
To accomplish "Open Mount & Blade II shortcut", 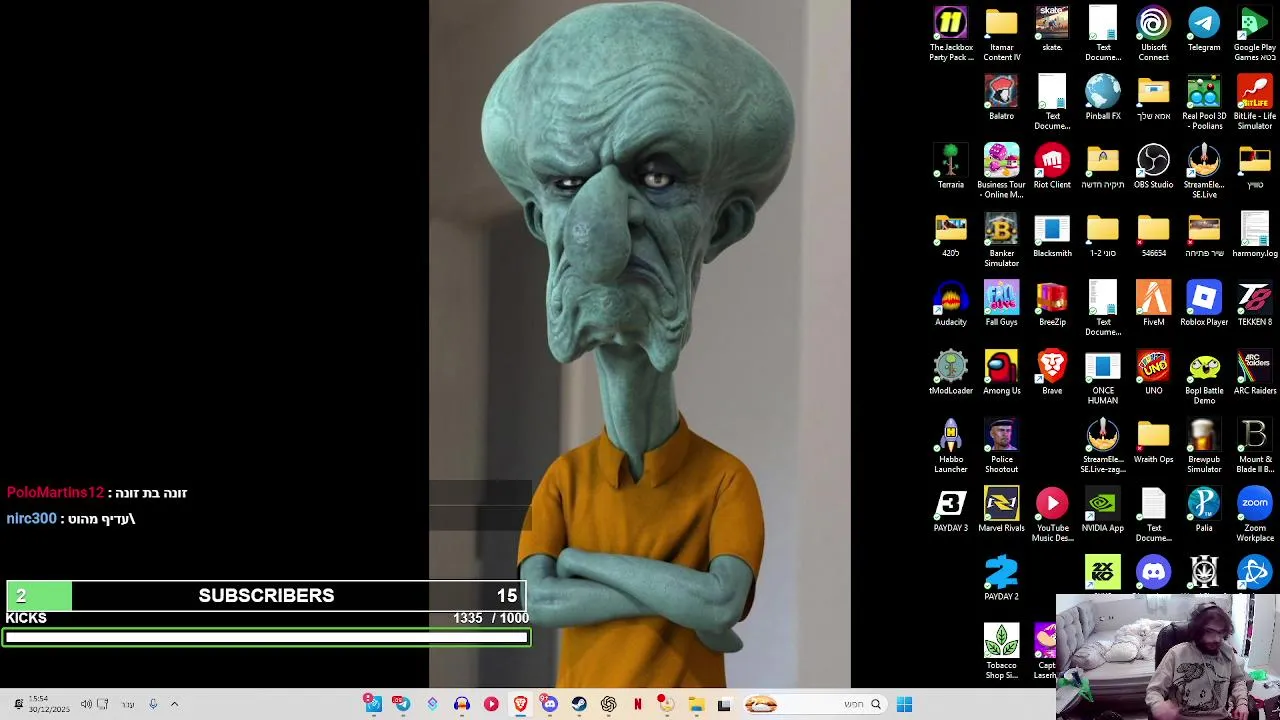I will [x=1254, y=446].
